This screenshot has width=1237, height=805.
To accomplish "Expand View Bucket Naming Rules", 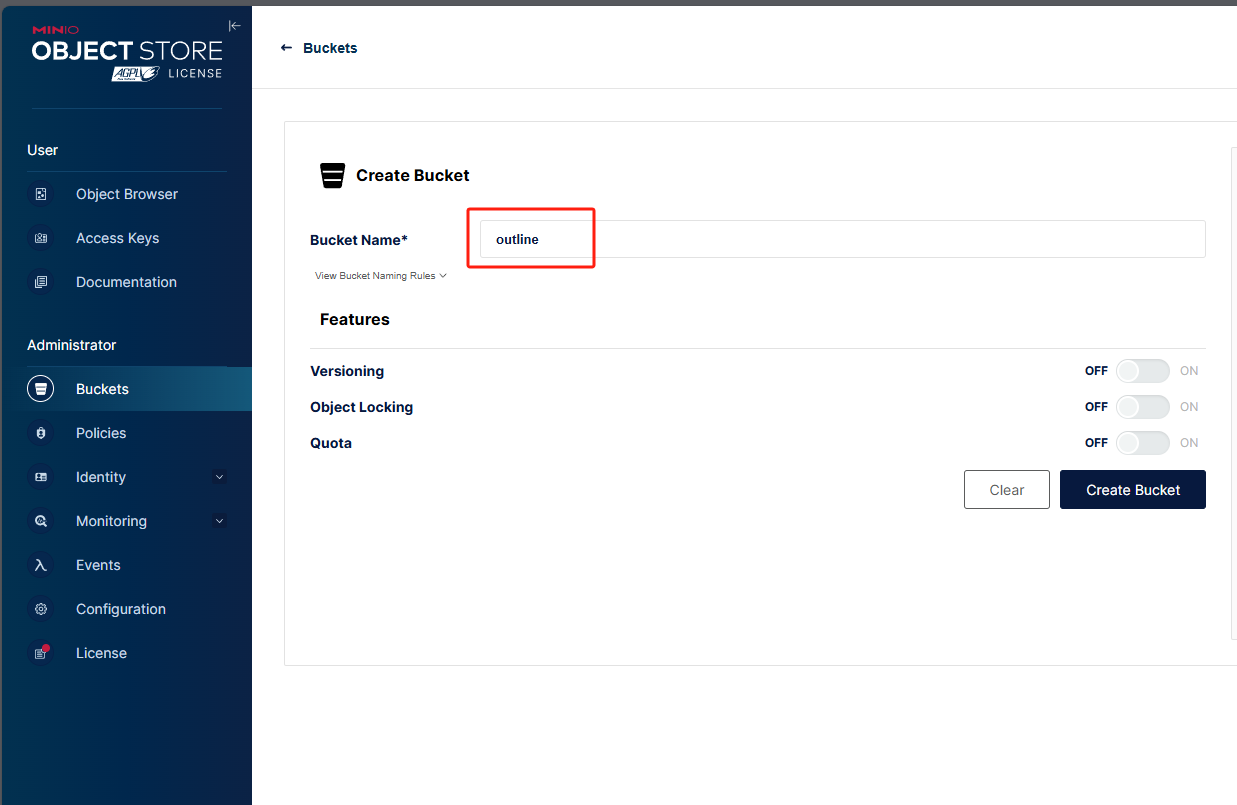I will click(x=380, y=276).
